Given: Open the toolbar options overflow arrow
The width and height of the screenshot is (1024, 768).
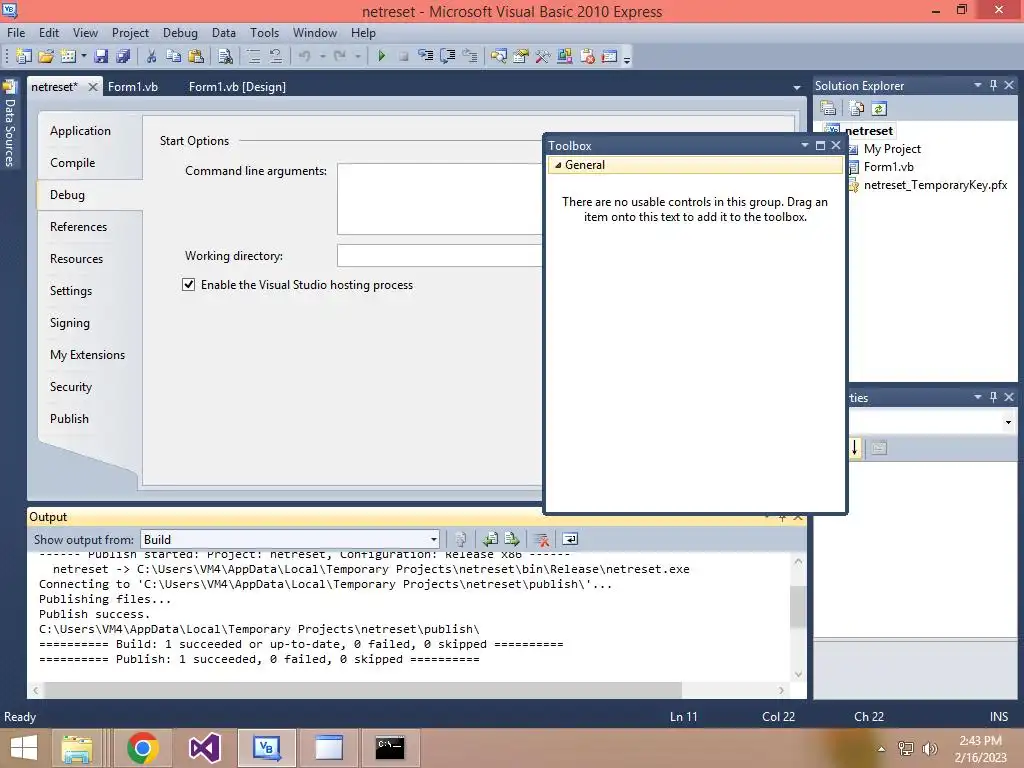Looking at the screenshot, I should (627, 57).
